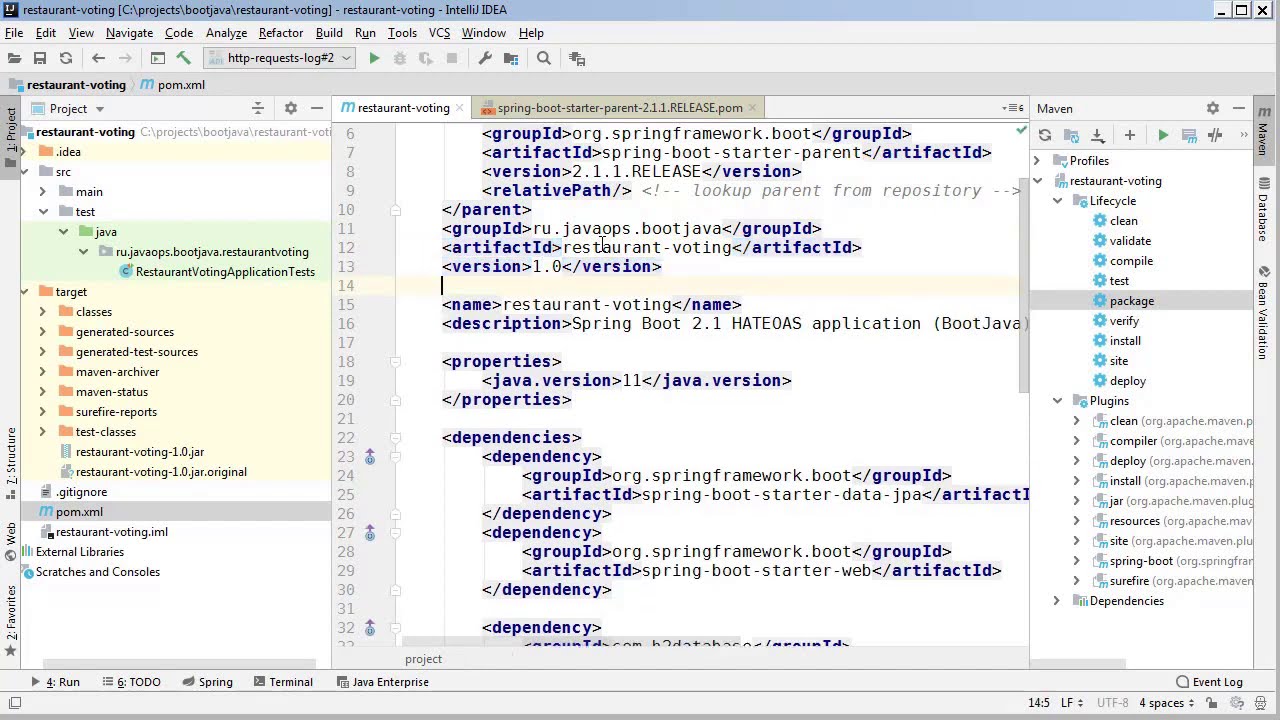This screenshot has width=1280, height=720.
Task: Run http-requests-log#2 with the green play icon
Action: click(x=374, y=58)
